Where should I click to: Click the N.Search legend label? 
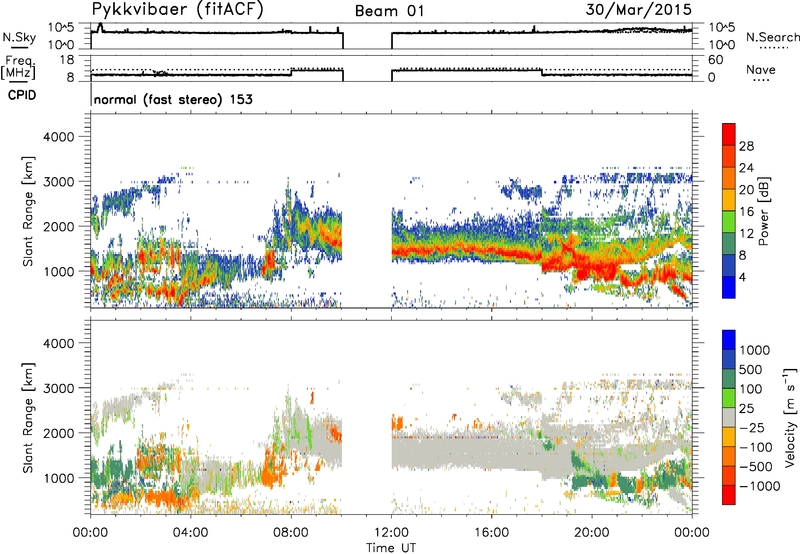click(773, 37)
